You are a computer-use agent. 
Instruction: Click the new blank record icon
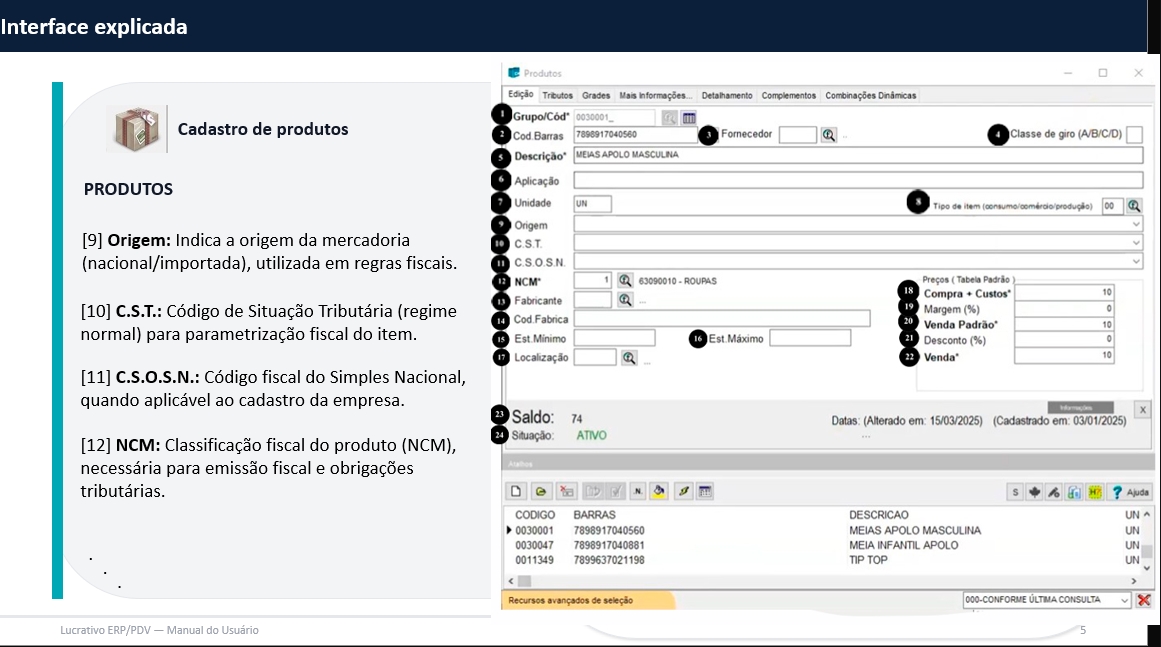[517, 491]
